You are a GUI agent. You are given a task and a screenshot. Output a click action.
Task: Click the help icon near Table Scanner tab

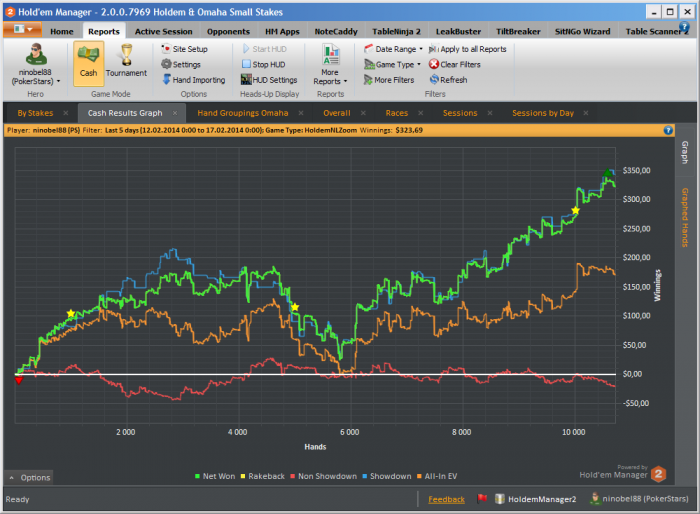tap(684, 27)
